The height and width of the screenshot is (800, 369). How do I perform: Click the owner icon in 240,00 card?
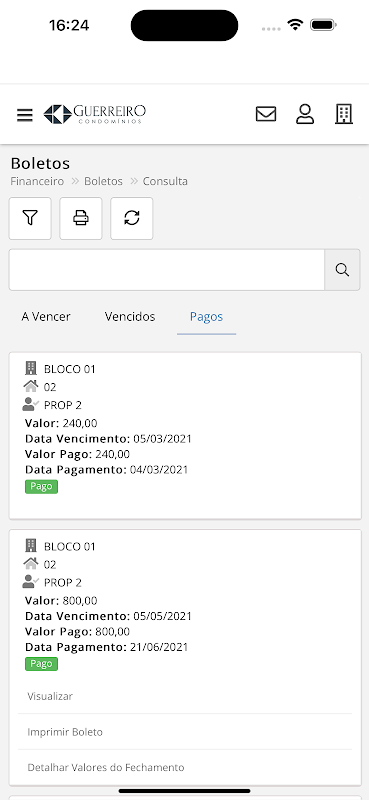point(31,405)
